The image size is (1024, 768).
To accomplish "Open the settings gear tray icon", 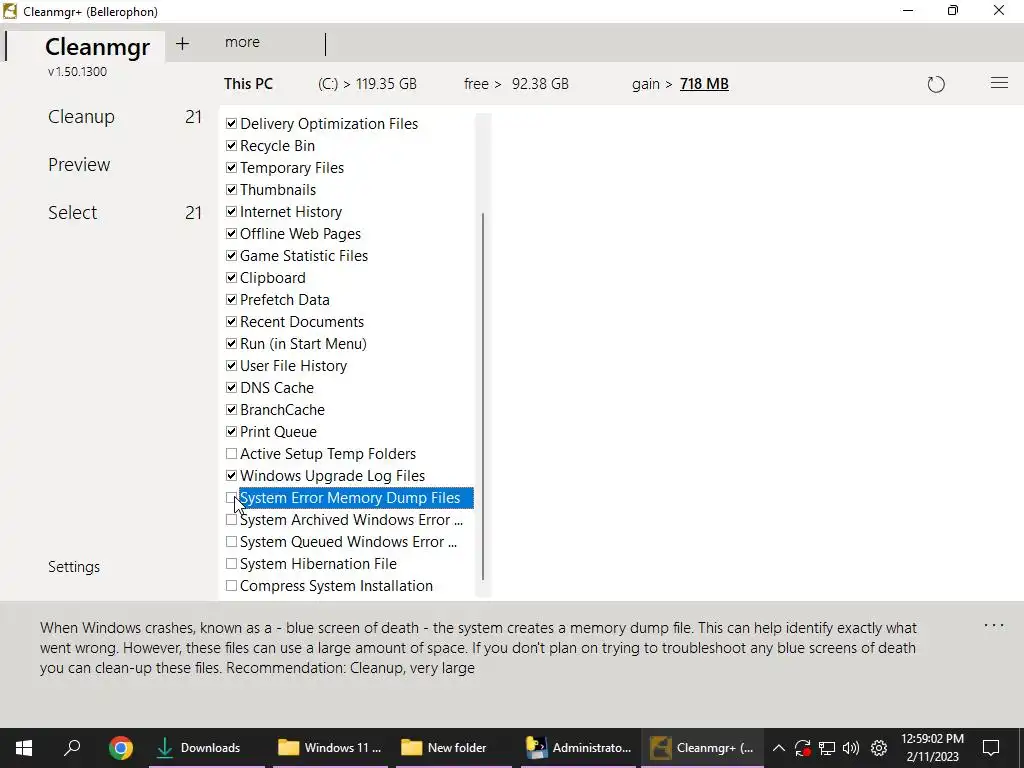I will (x=879, y=748).
